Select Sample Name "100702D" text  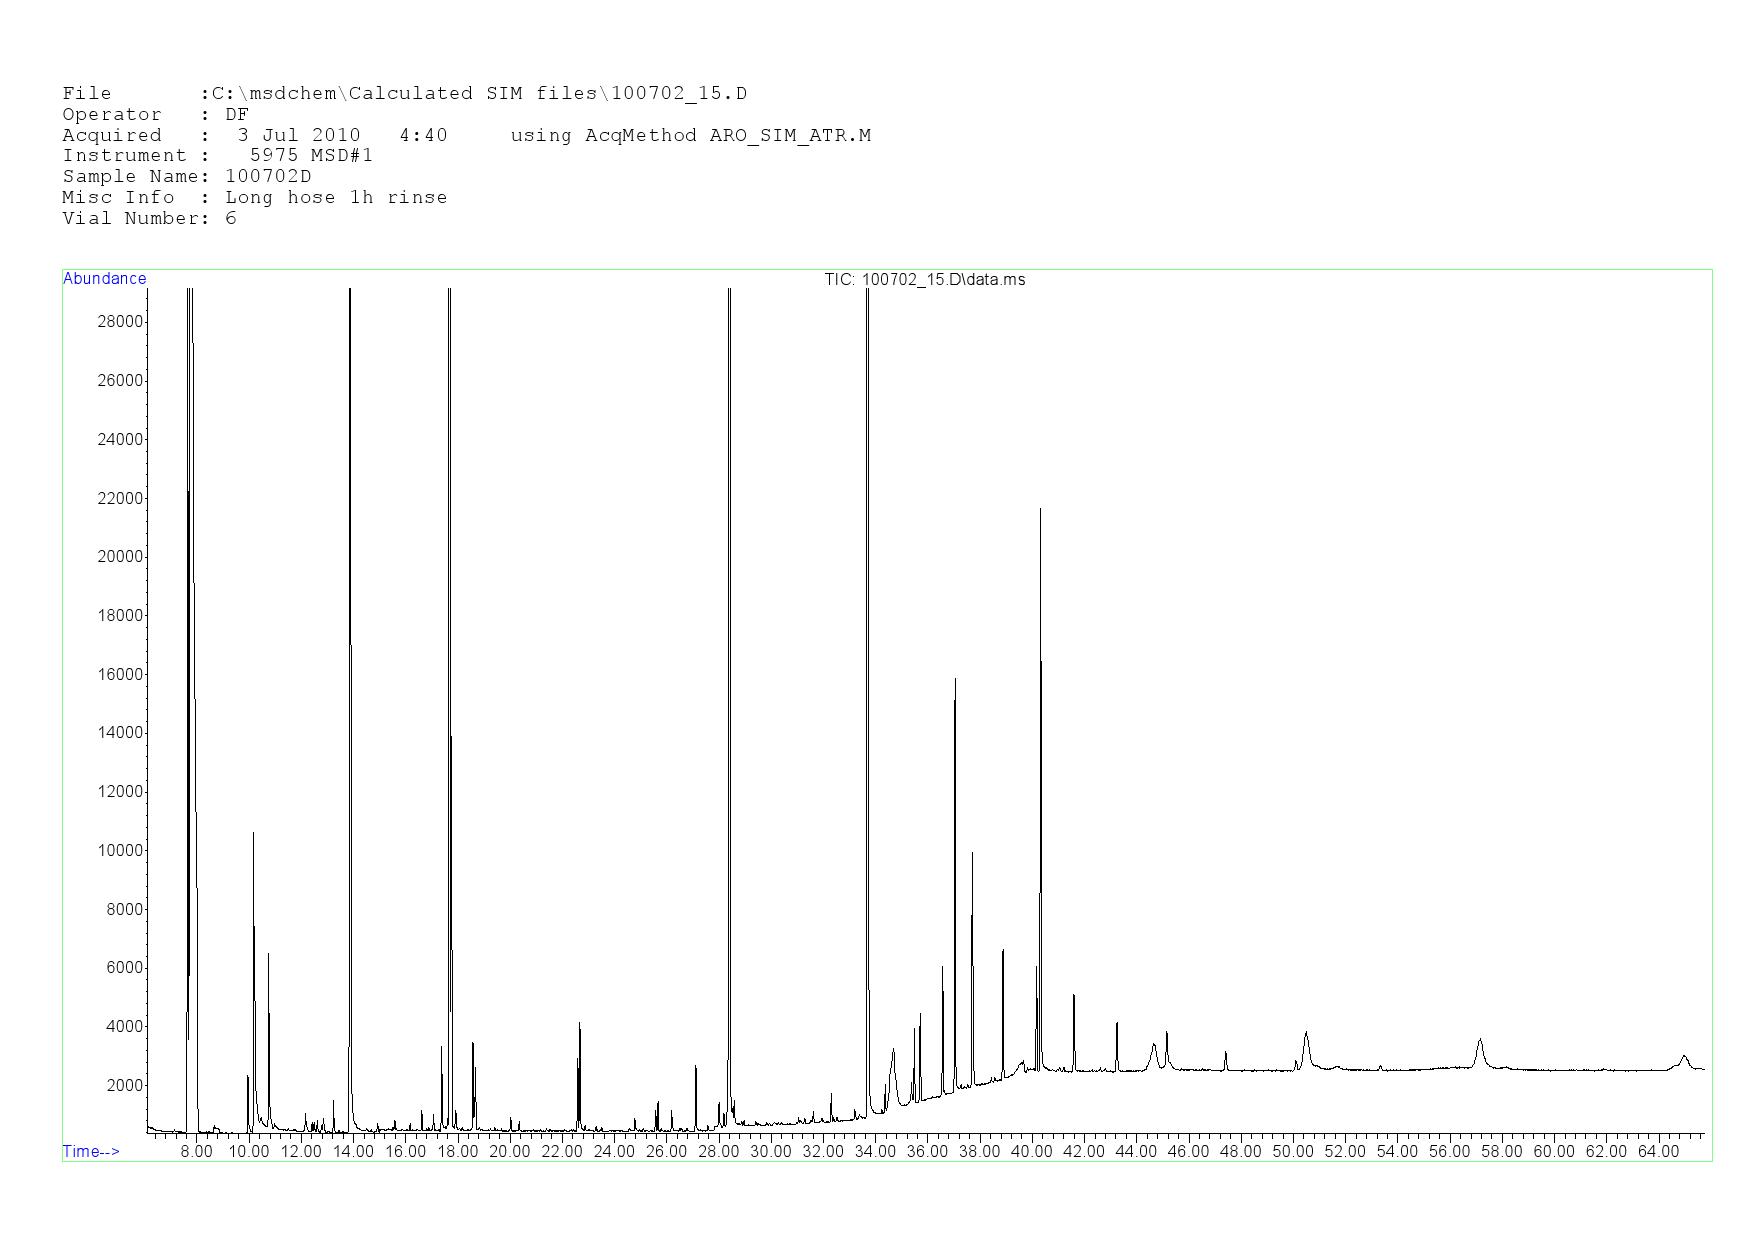(268, 177)
